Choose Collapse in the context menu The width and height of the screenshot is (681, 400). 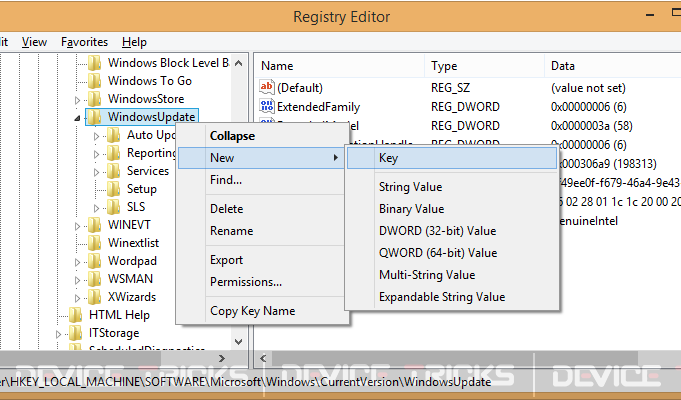[x=261, y=136]
